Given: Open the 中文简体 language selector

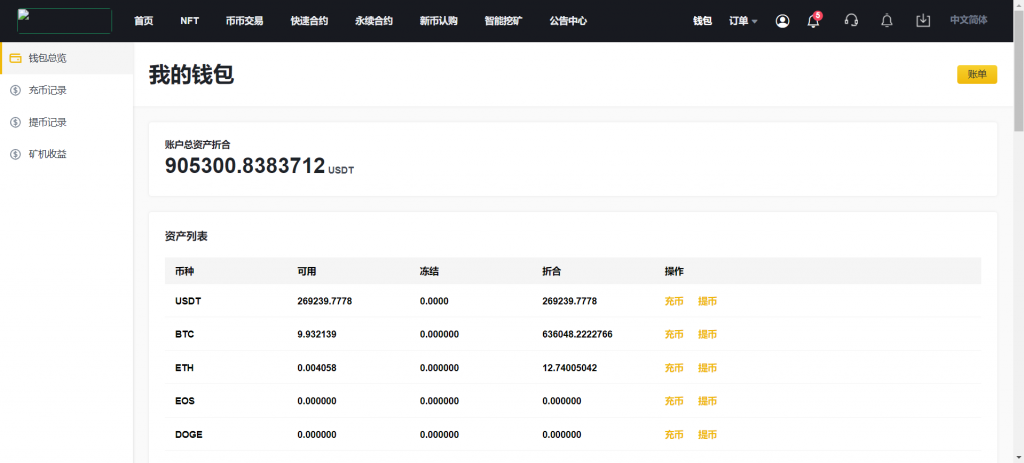Looking at the screenshot, I should (968, 20).
